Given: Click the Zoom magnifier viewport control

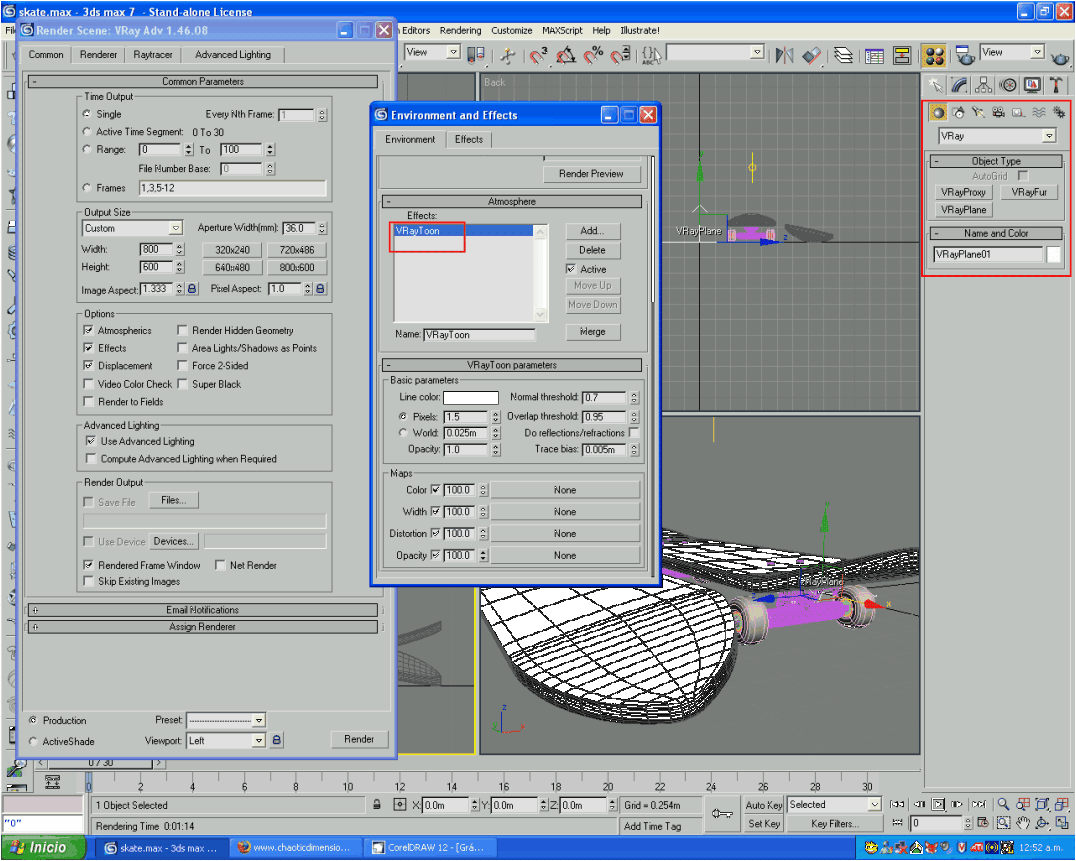Looking at the screenshot, I should click(1003, 804).
